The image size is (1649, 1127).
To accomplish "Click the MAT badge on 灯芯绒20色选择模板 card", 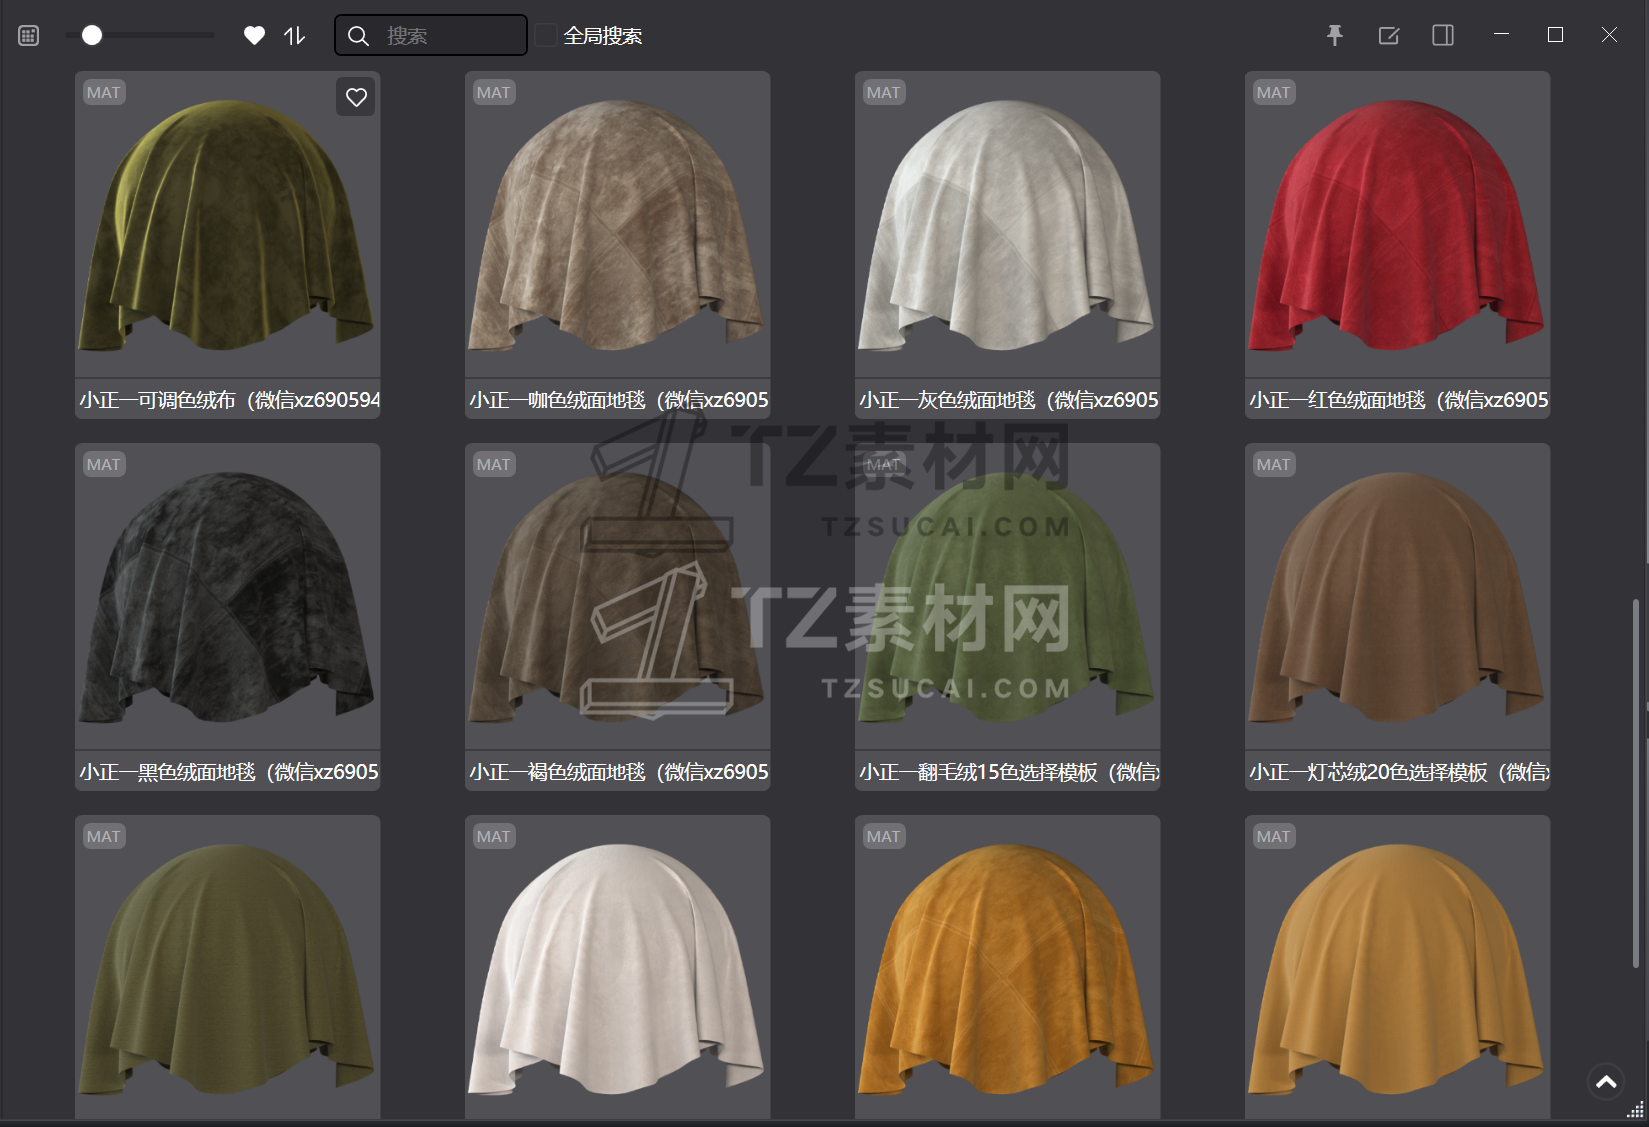I will 1274,465.
